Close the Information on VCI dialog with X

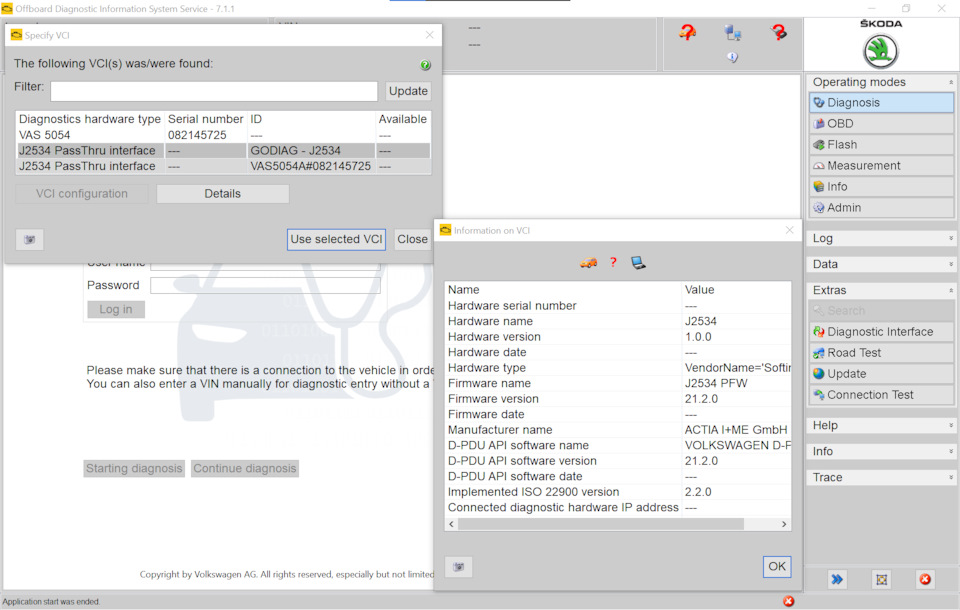[789, 230]
